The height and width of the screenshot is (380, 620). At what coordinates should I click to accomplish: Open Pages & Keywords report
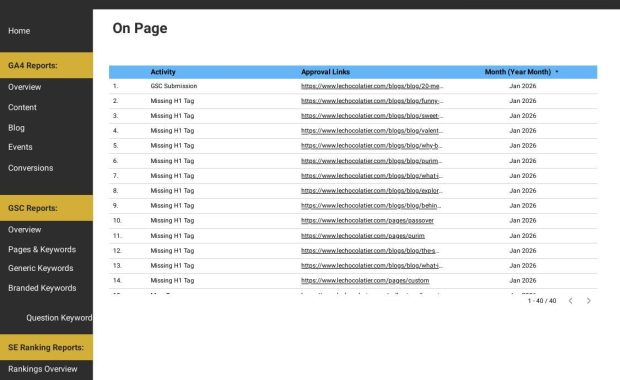coord(42,250)
